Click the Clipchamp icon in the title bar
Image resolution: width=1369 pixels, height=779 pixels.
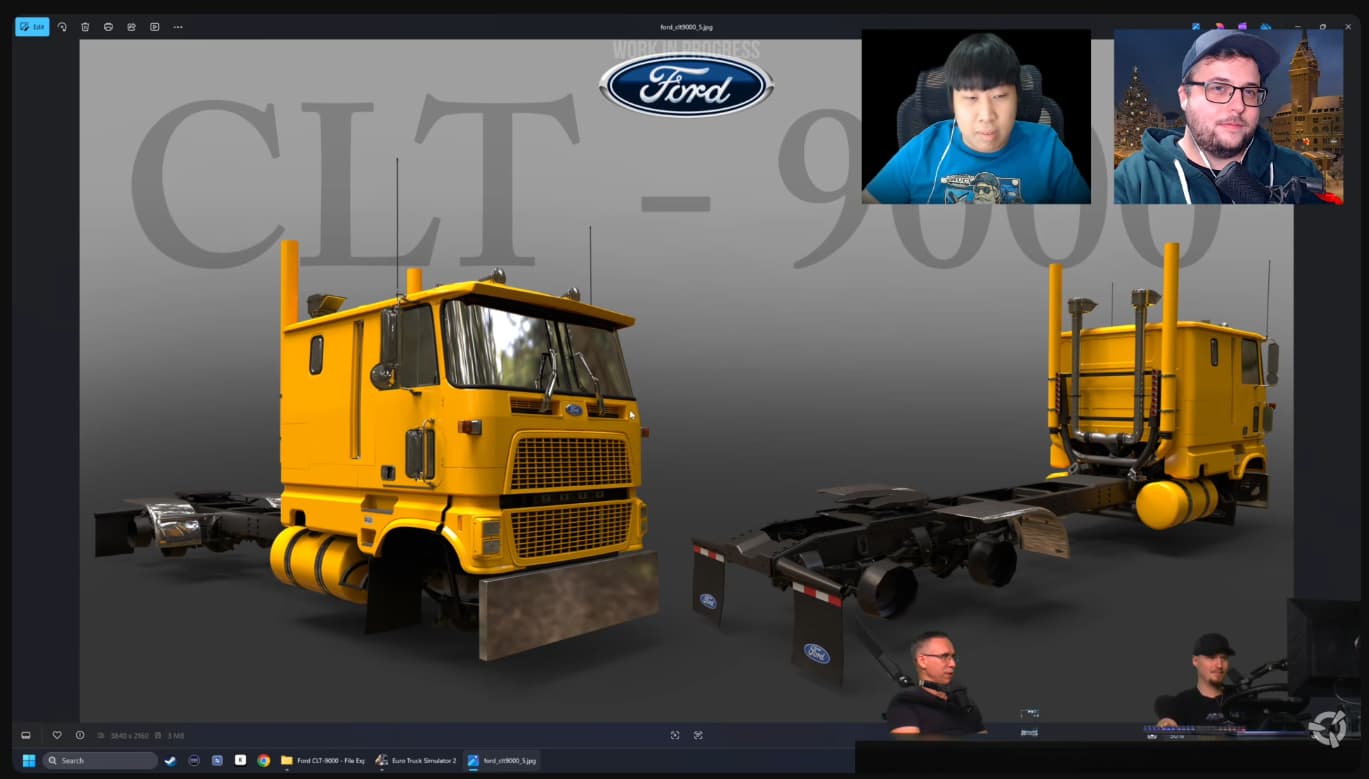point(1243,27)
